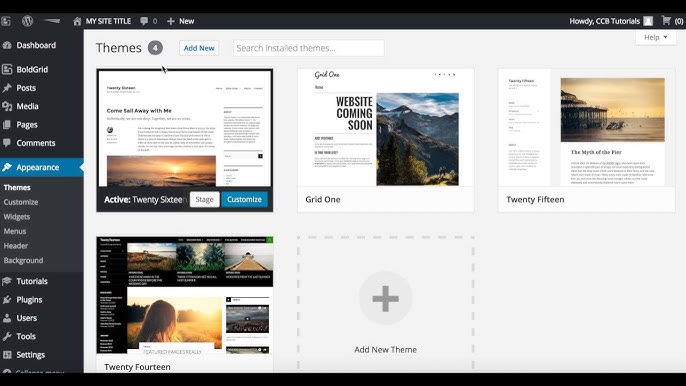Go to Posts menu

tap(26, 88)
